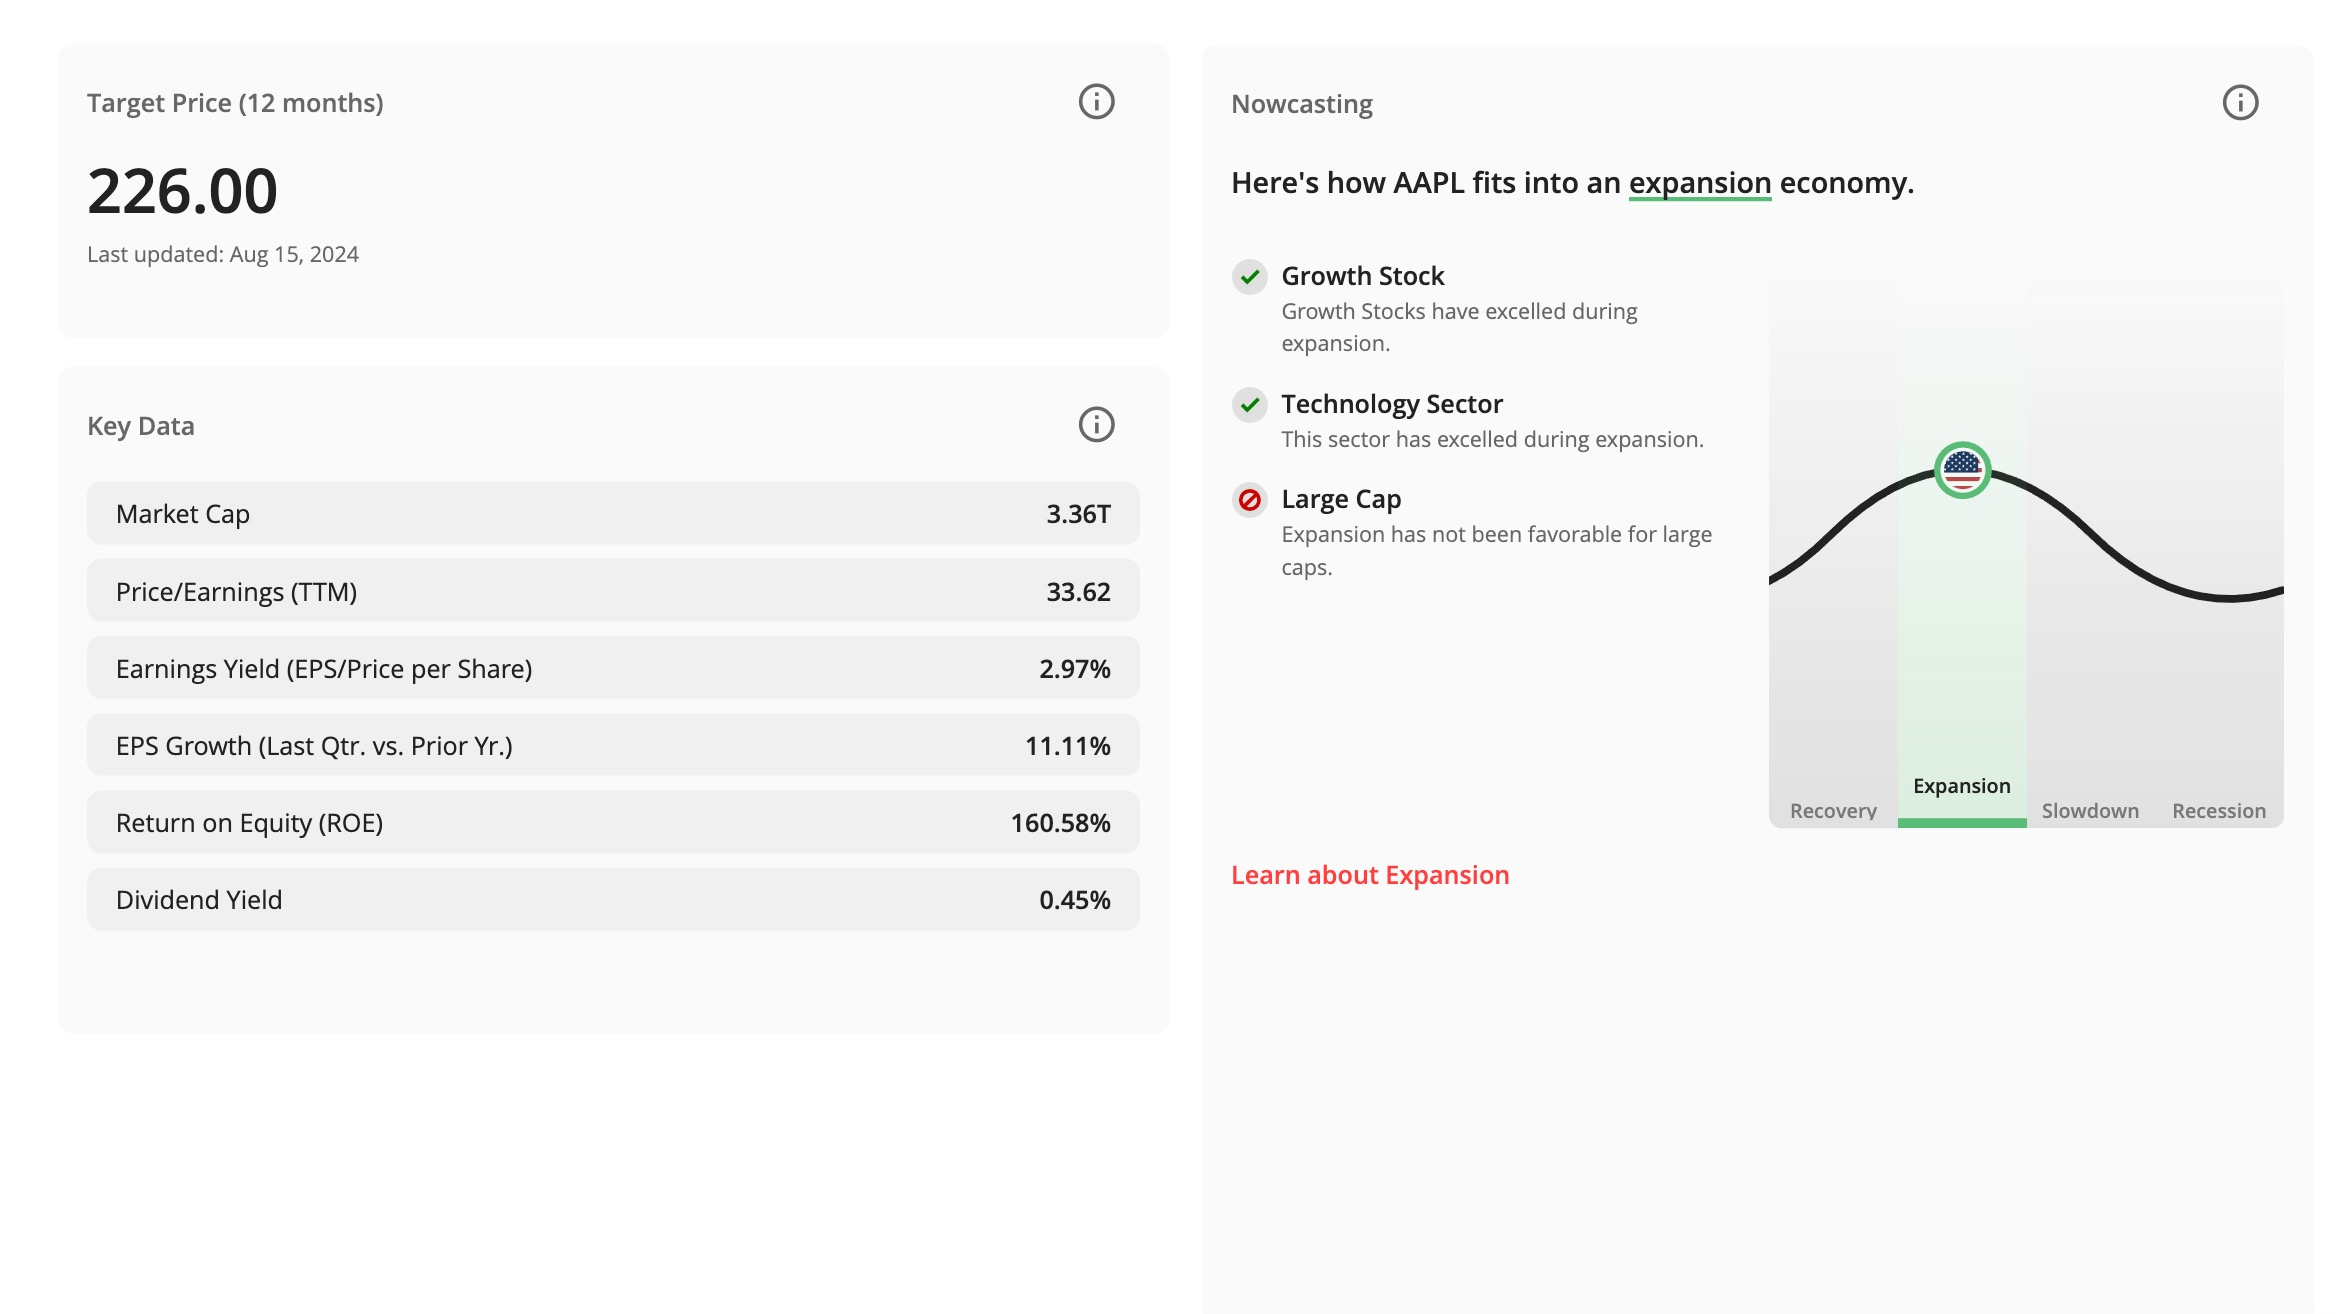Click the Earnings Yield row label

[324, 669]
